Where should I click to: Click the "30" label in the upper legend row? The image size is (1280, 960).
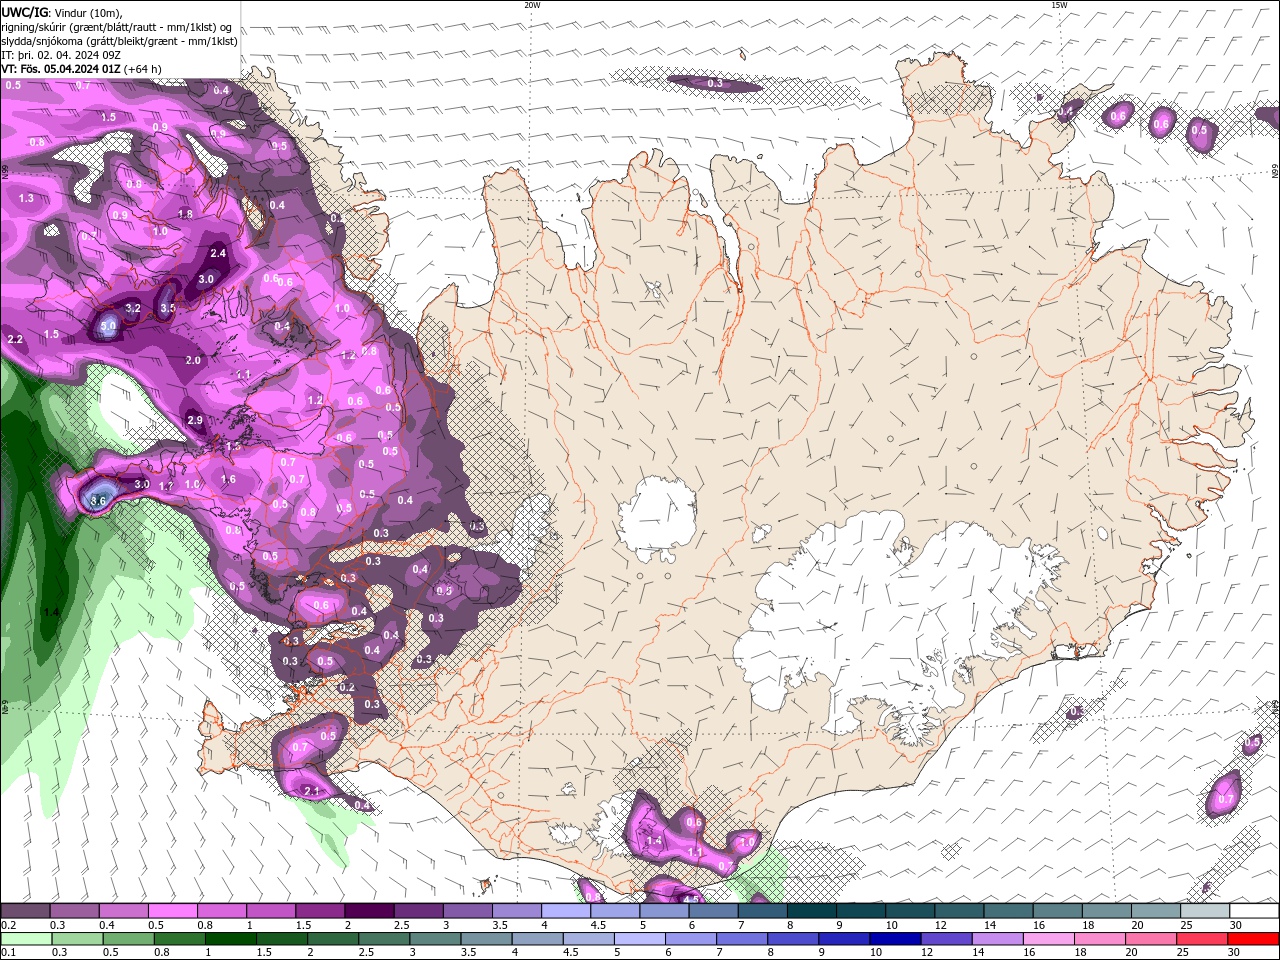[1236, 925]
